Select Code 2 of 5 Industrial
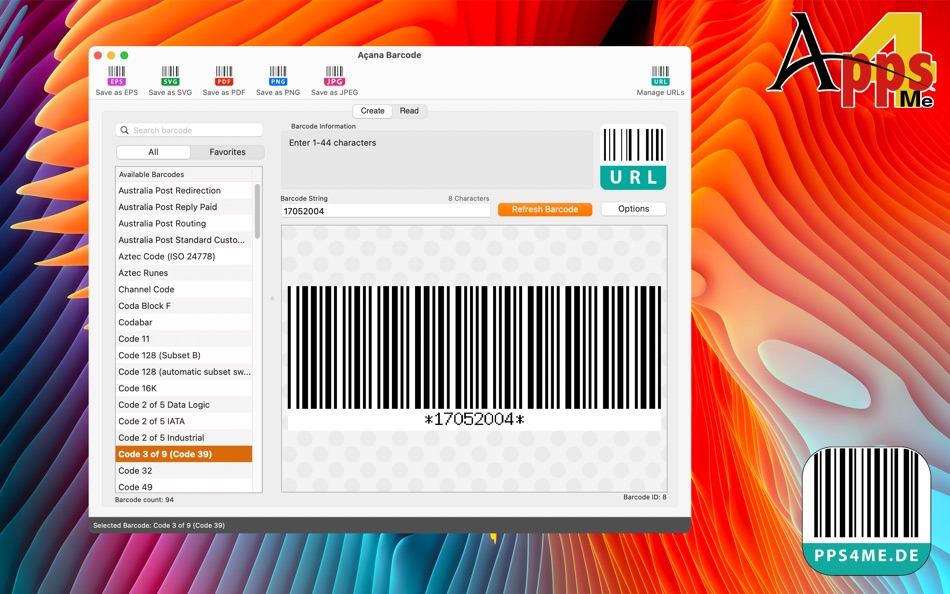Screen dimensions: 950x594 (184, 438)
